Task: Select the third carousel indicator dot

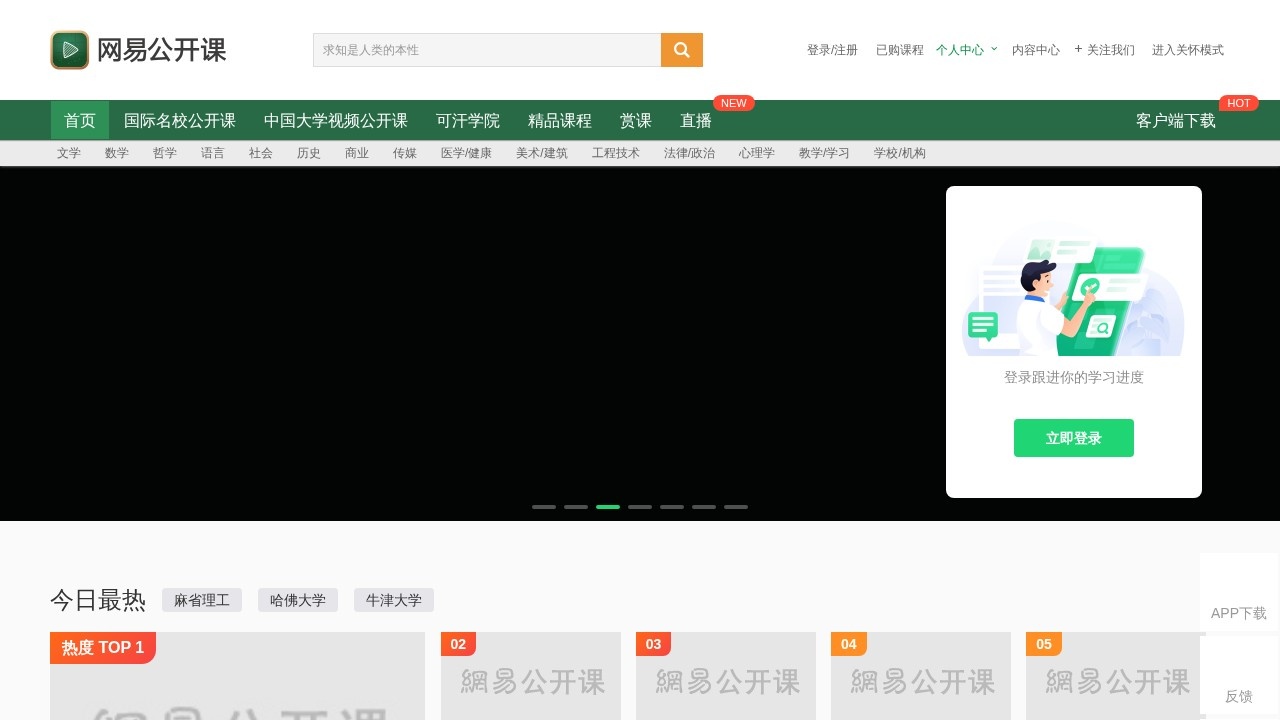Action: click(608, 507)
